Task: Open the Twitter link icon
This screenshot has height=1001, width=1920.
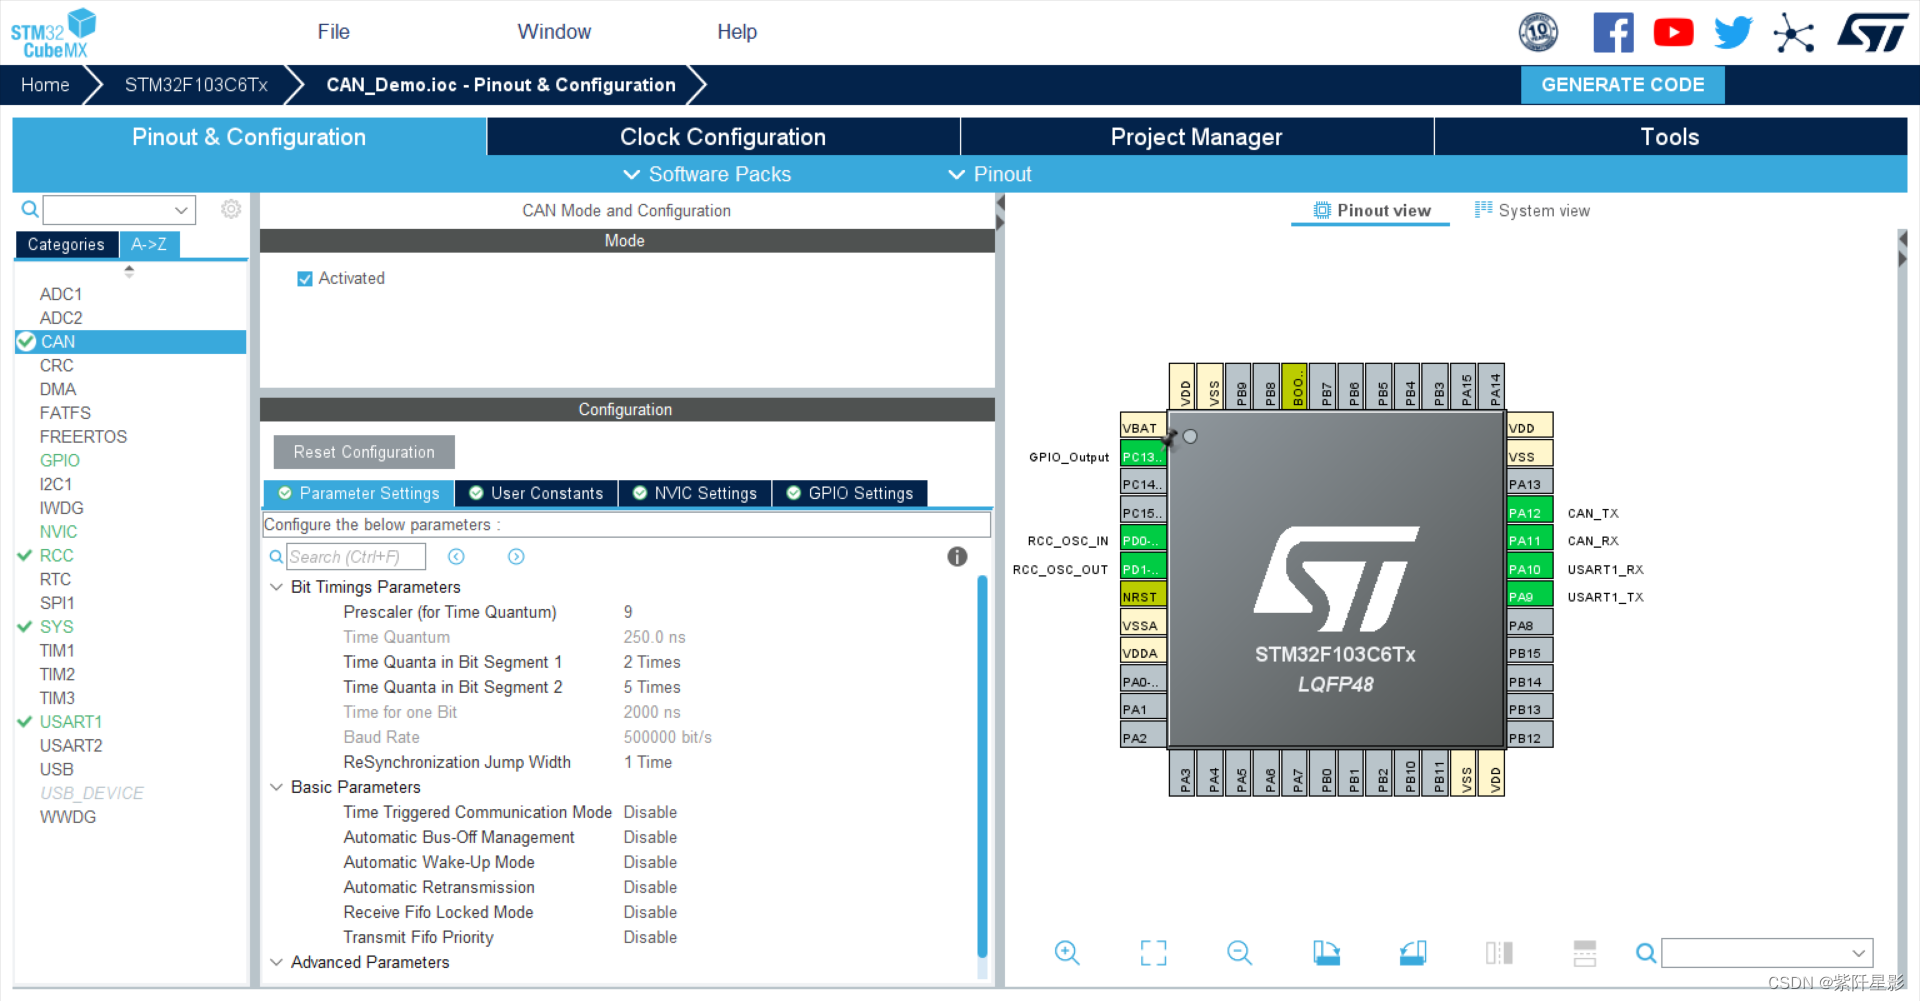Action: pyautogui.click(x=1733, y=33)
